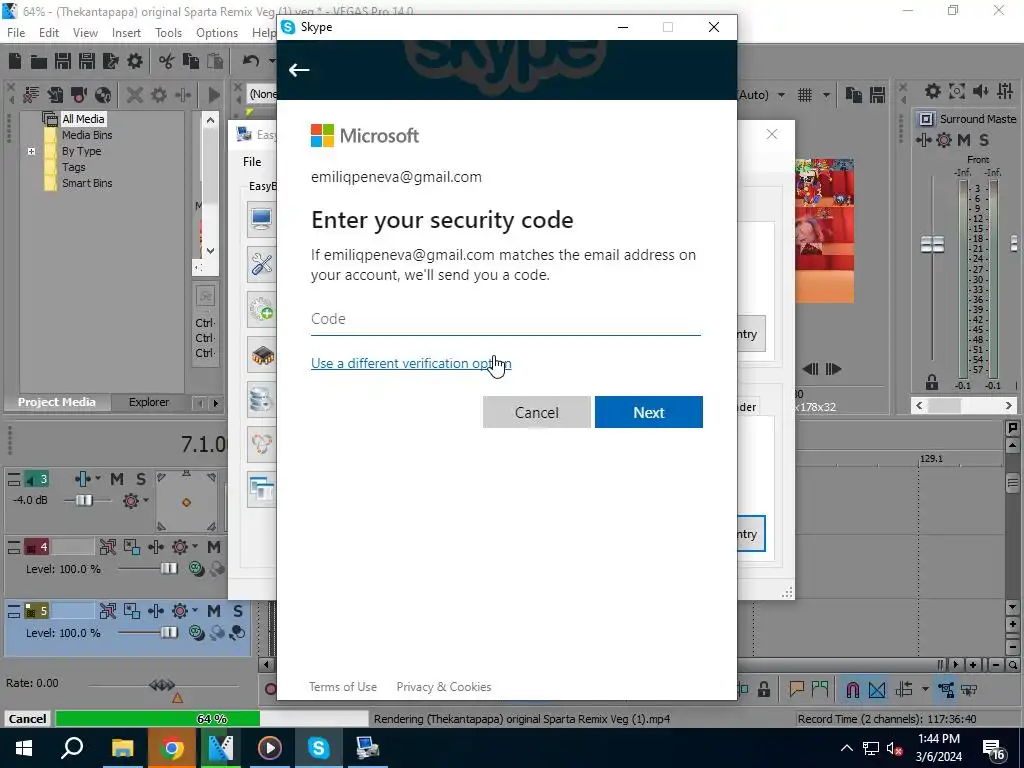Click Save snapshot to file icon in preview
The image size is (1024, 768).
click(878, 95)
